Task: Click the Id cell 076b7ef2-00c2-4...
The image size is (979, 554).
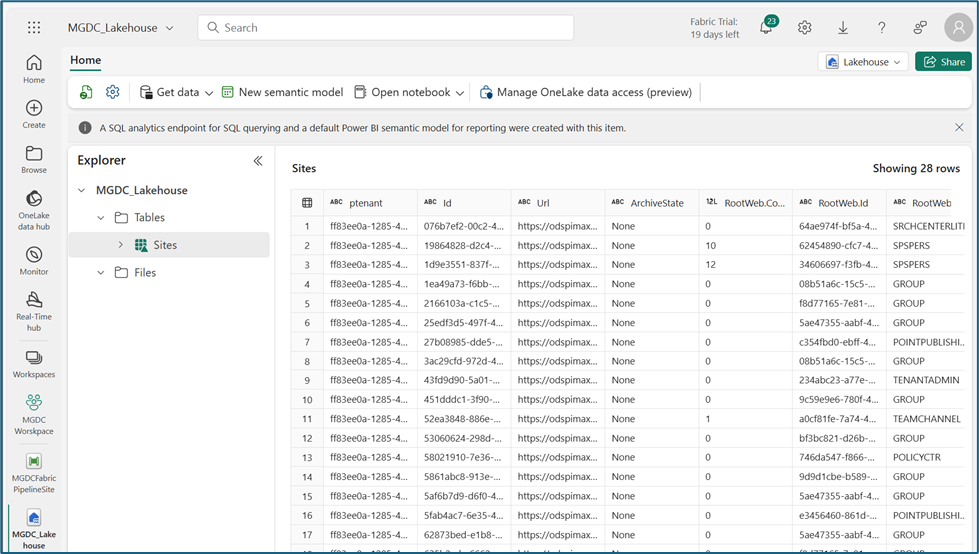Action: [x=463, y=226]
